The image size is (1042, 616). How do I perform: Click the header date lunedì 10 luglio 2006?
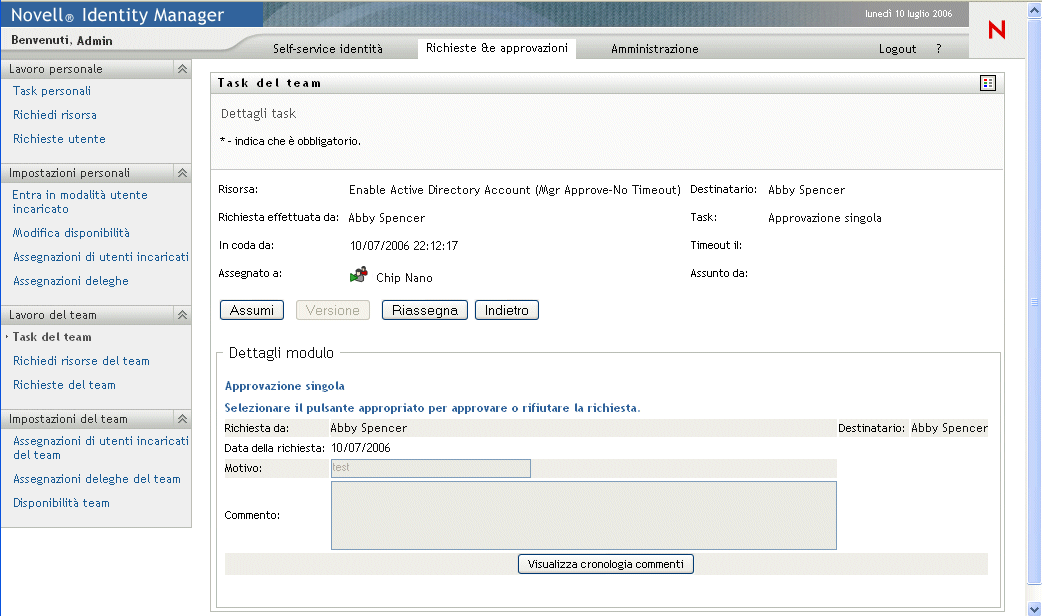(x=908, y=13)
